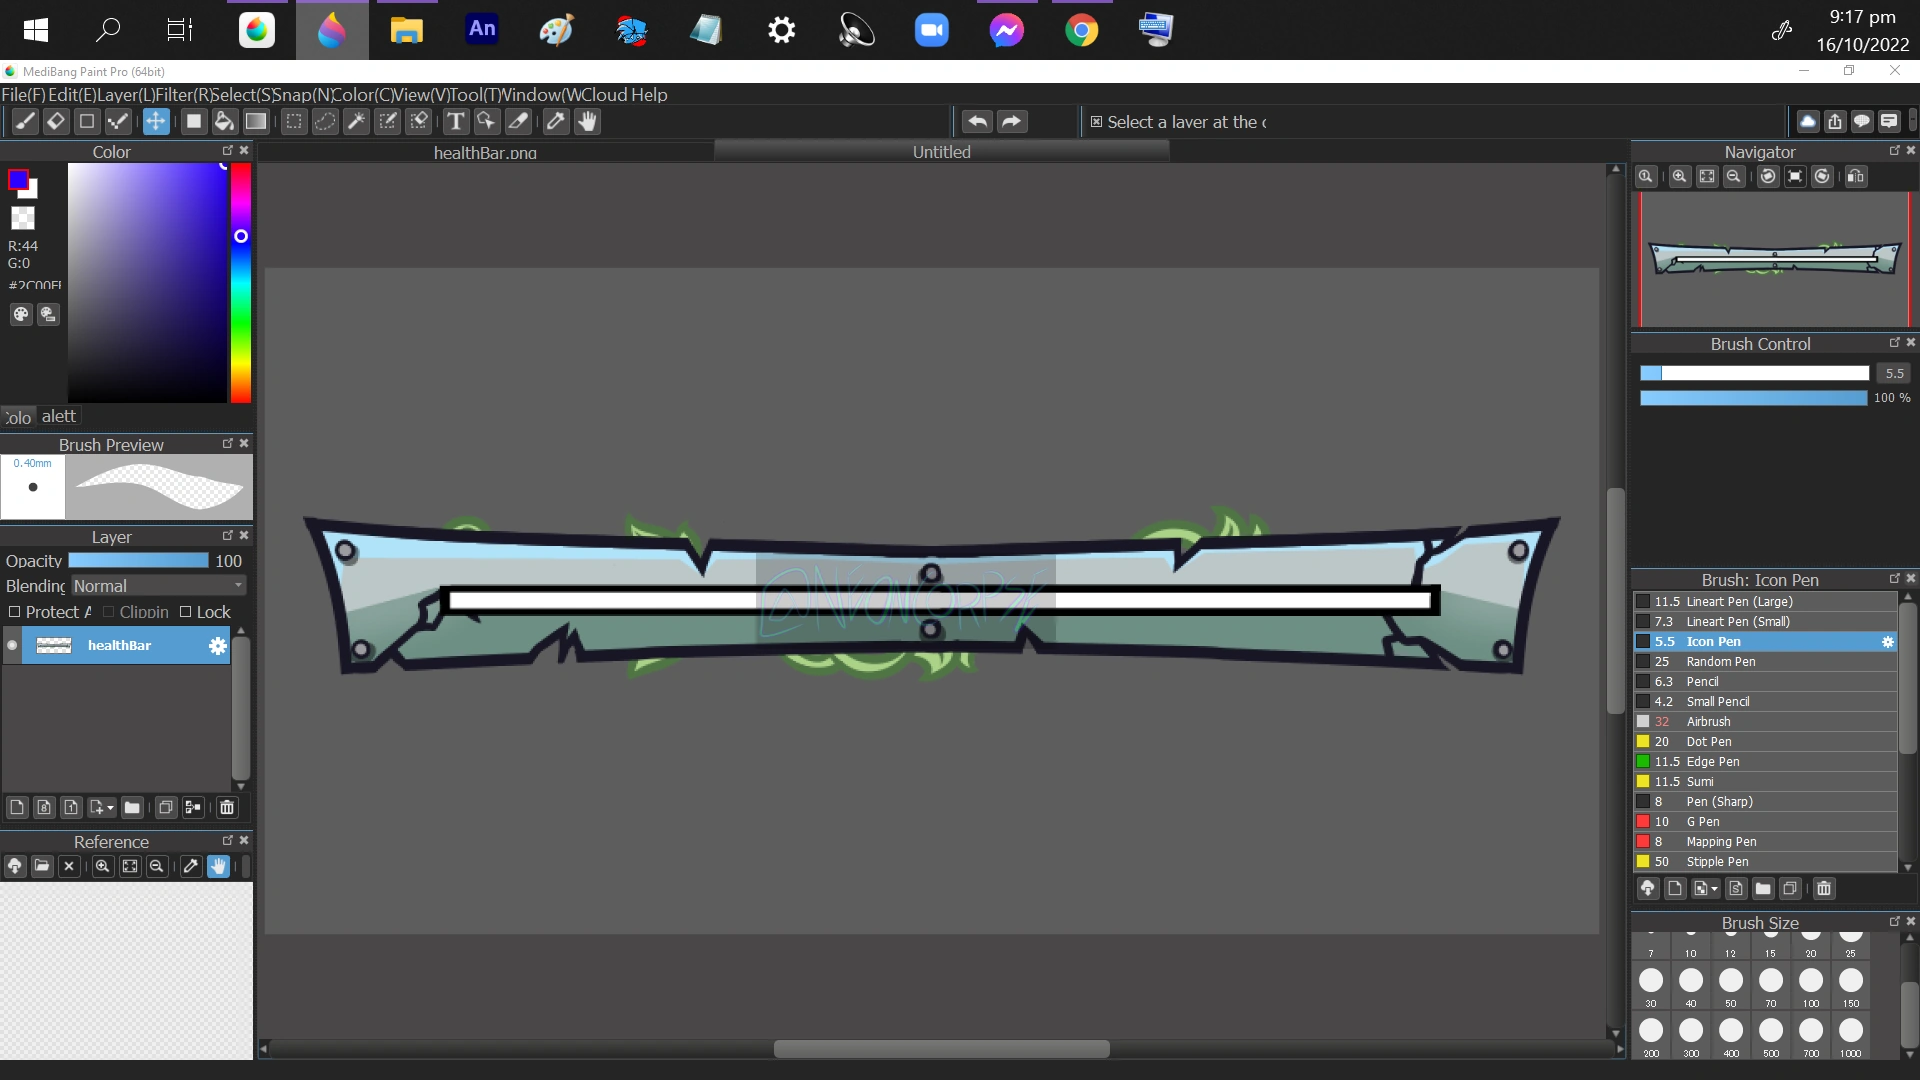Choose the Magic Wand selection tool
Screen dimensions: 1920x1080
point(356,121)
